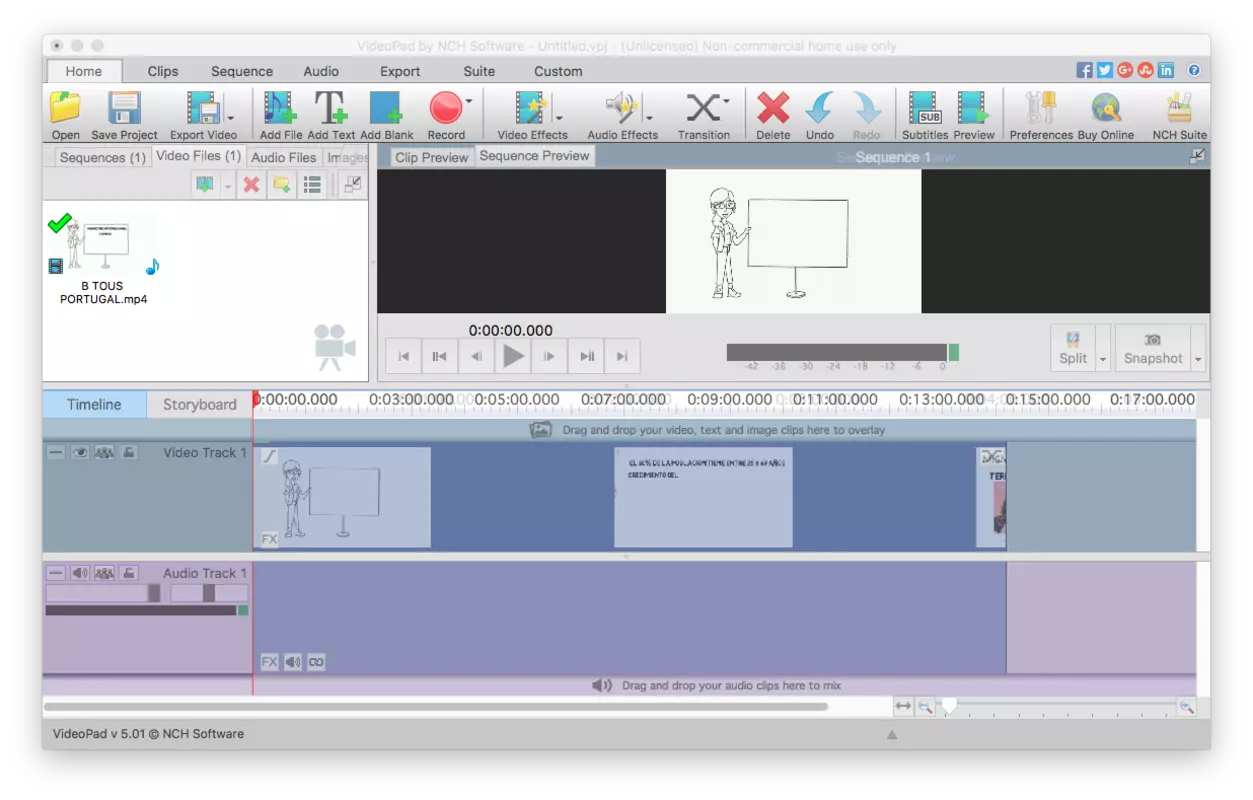
Task: Click the Facebook share icon
Action: (x=1084, y=70)
